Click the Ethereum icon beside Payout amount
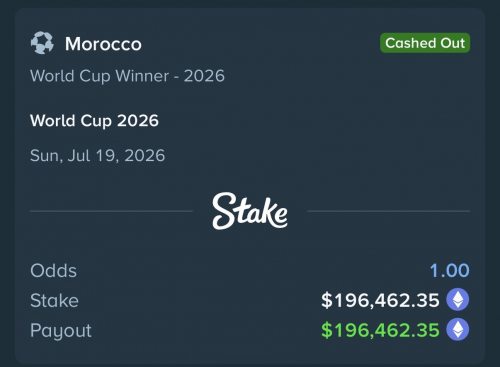500x367 pixels. click(x=458, y=330)
